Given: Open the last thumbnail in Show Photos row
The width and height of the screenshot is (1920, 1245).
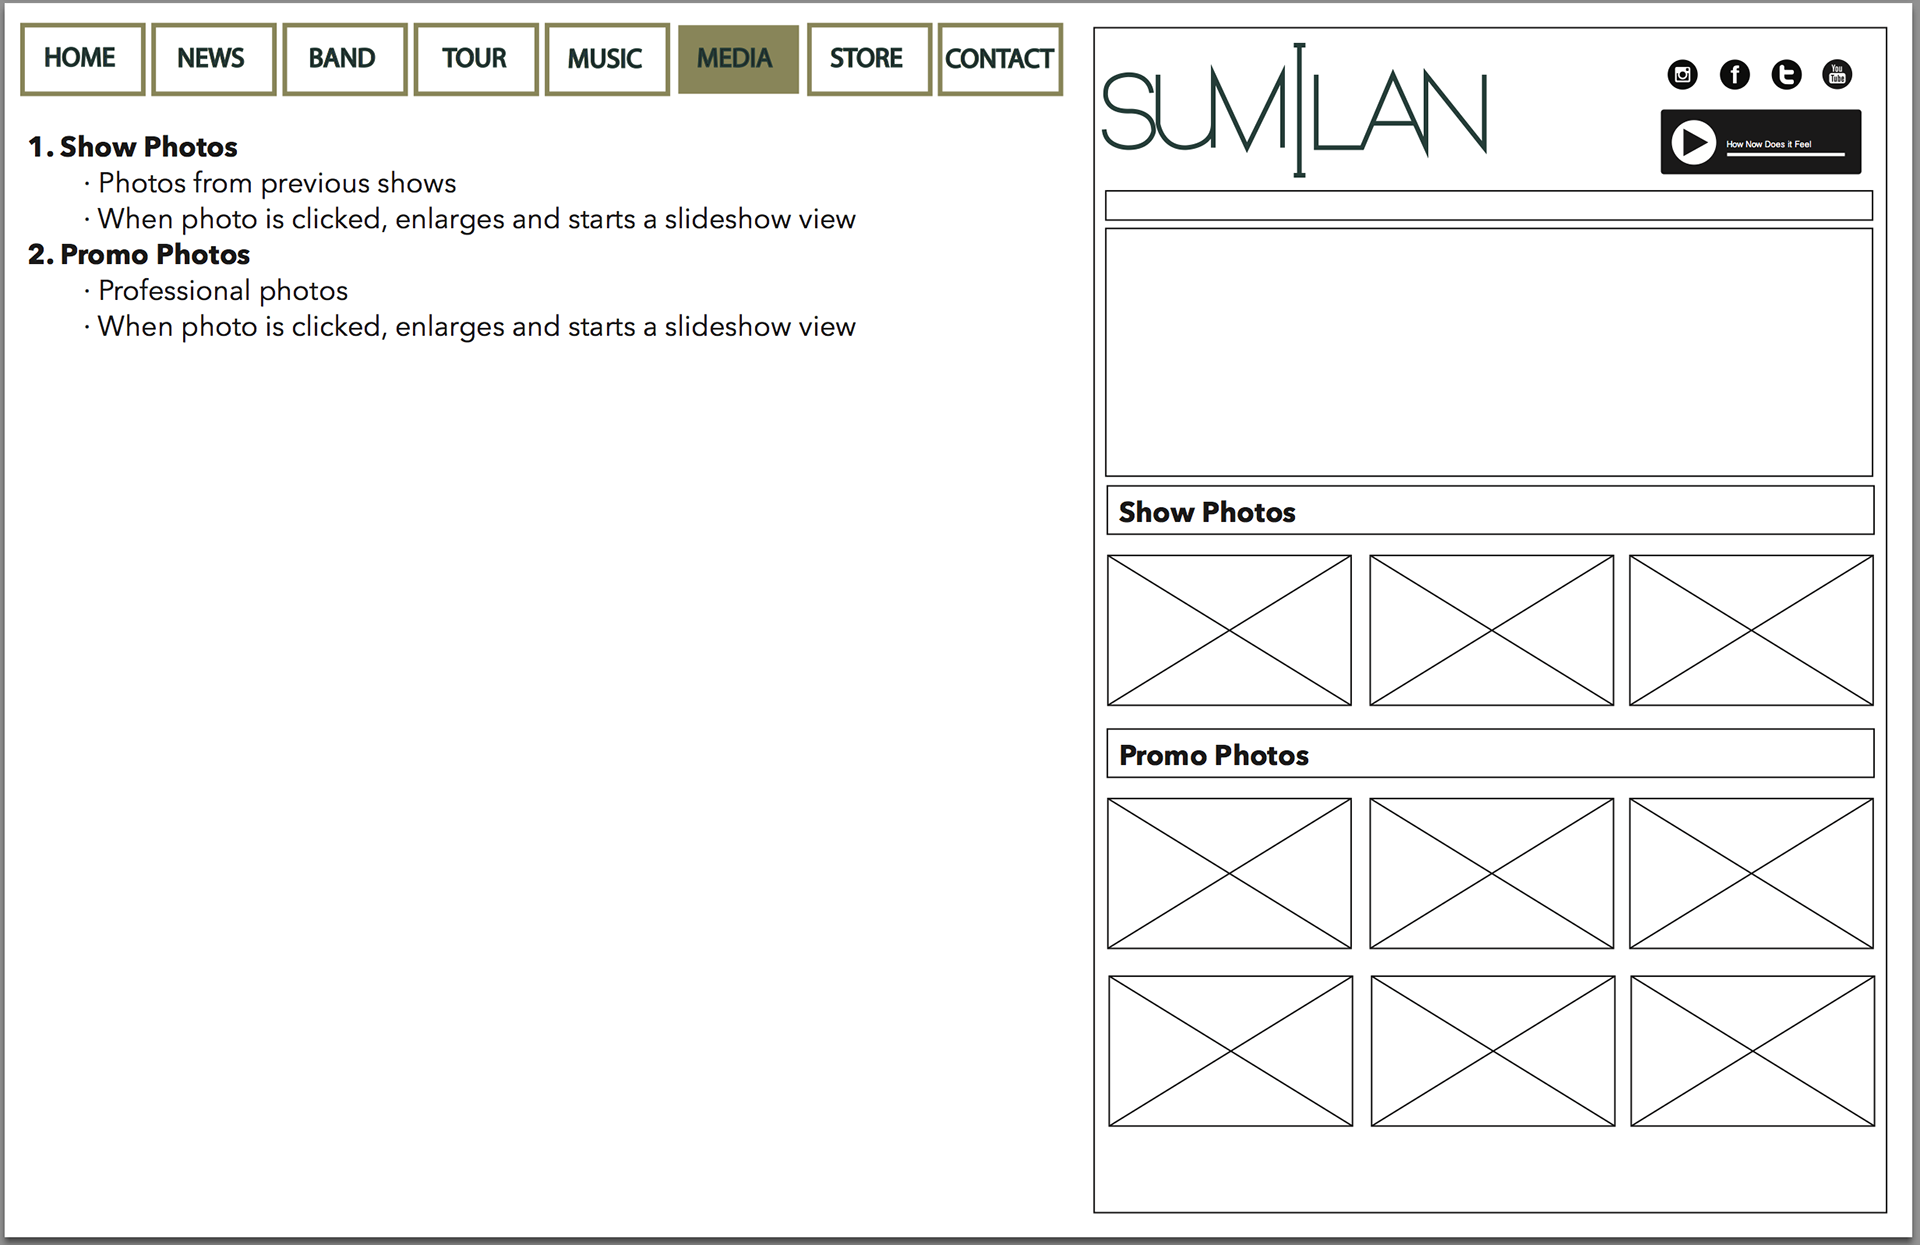Looking at the screenshot, I should 1750,630.
